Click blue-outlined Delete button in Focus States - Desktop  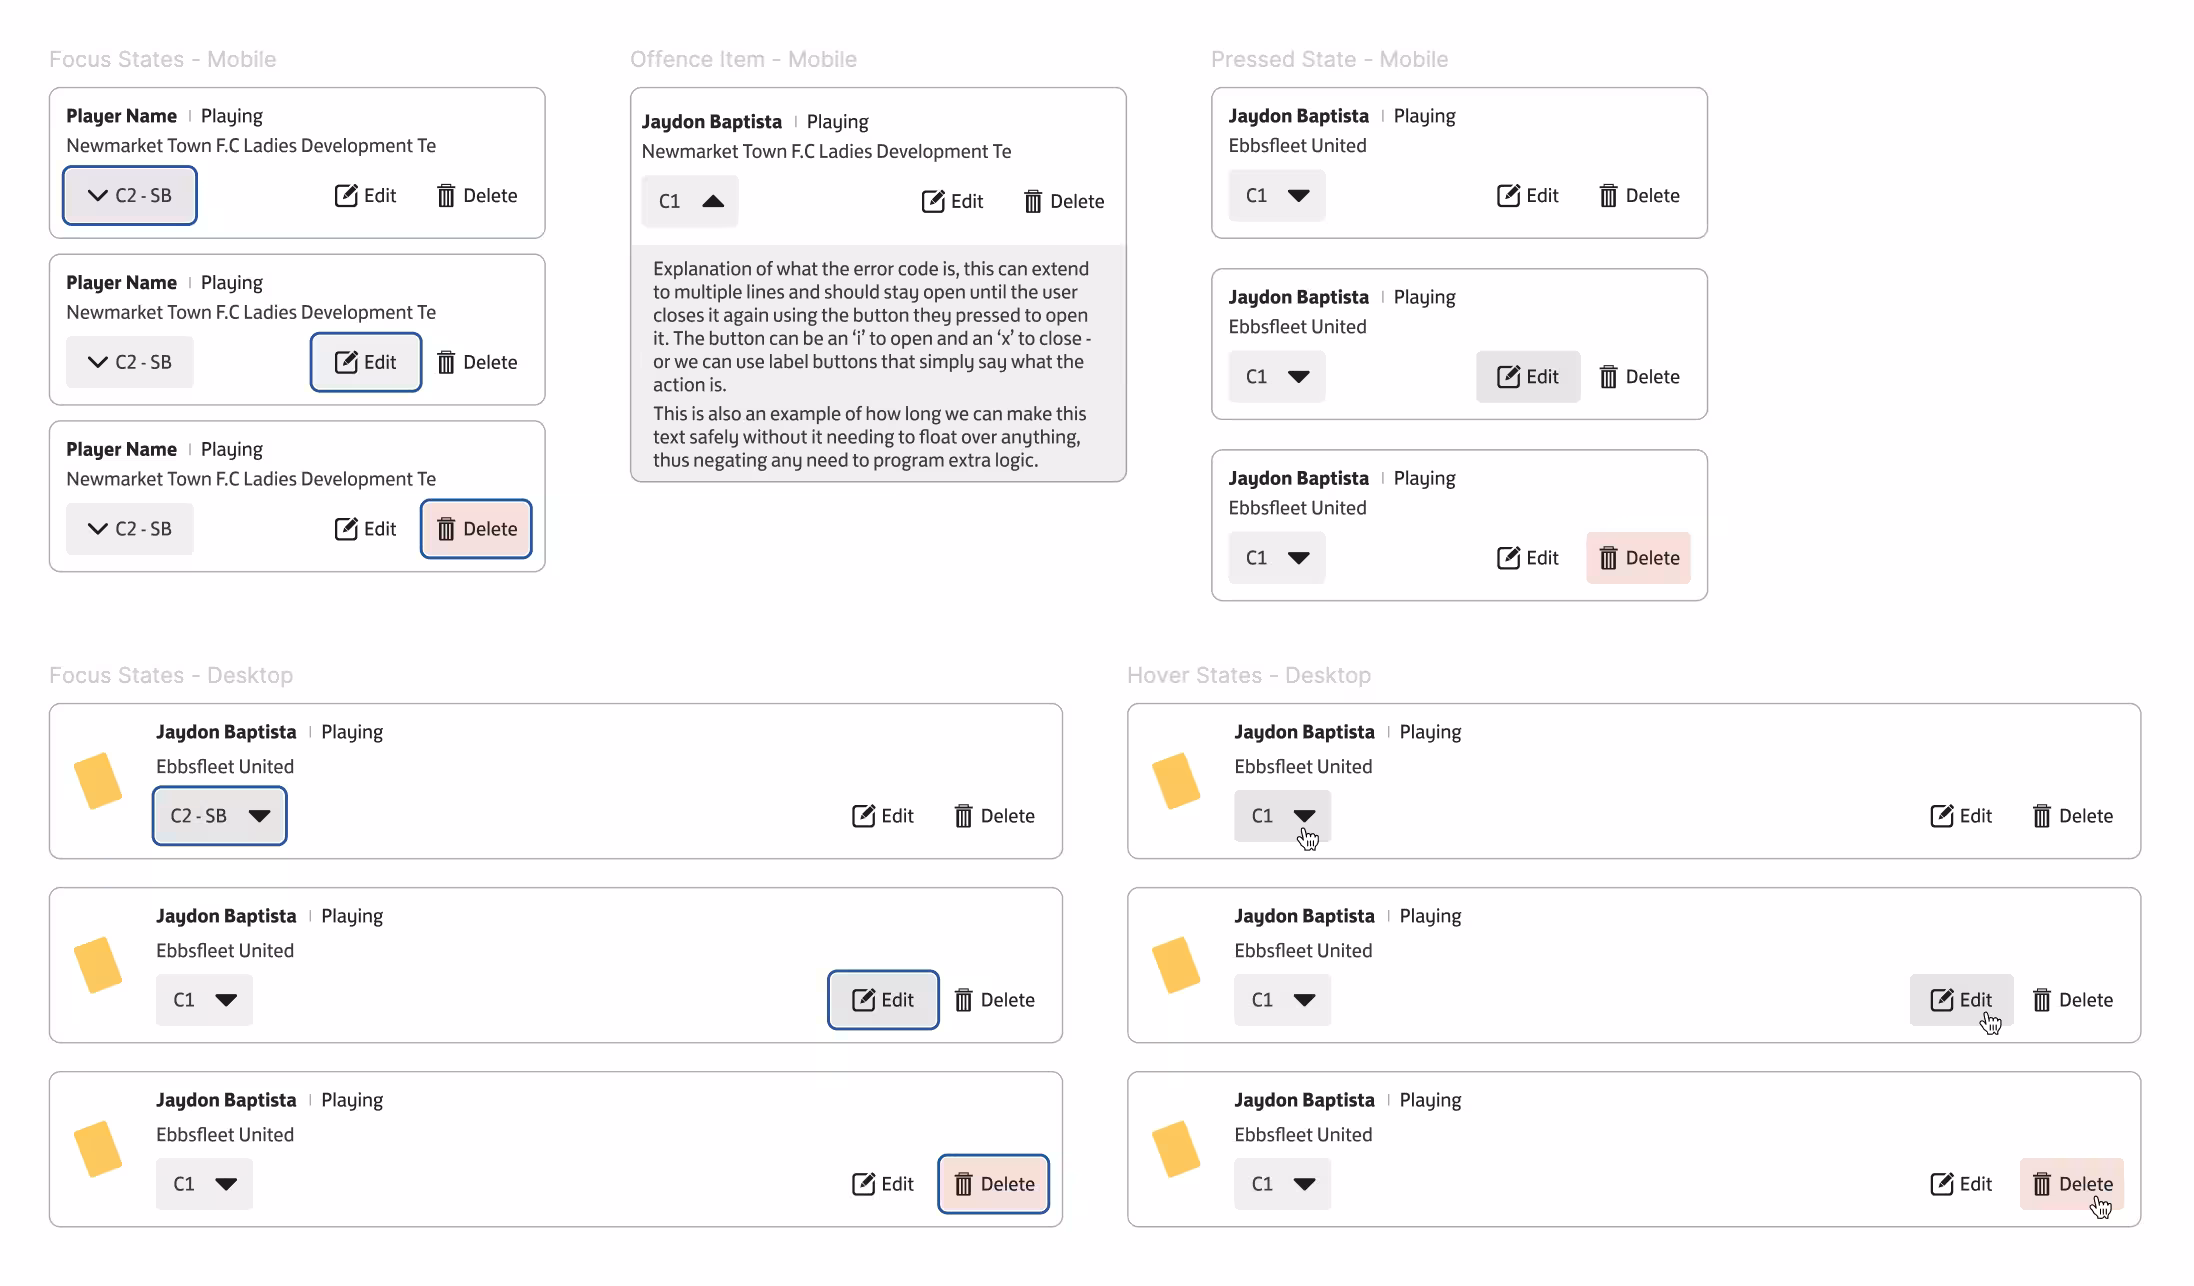click(x=993, y=1183)
